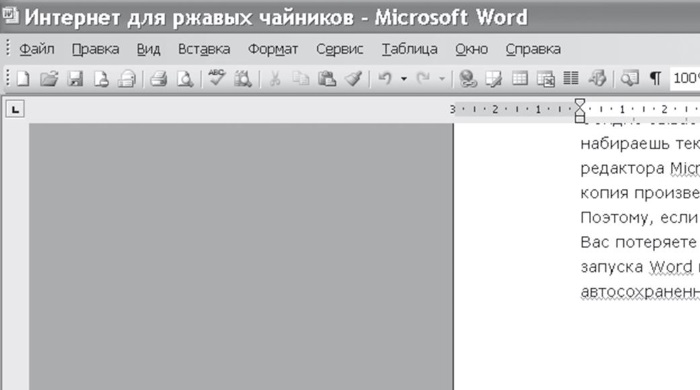The width and height of the screenshot is (700, 390).
Task: Open the Файл menu
Action: point(37,49)
